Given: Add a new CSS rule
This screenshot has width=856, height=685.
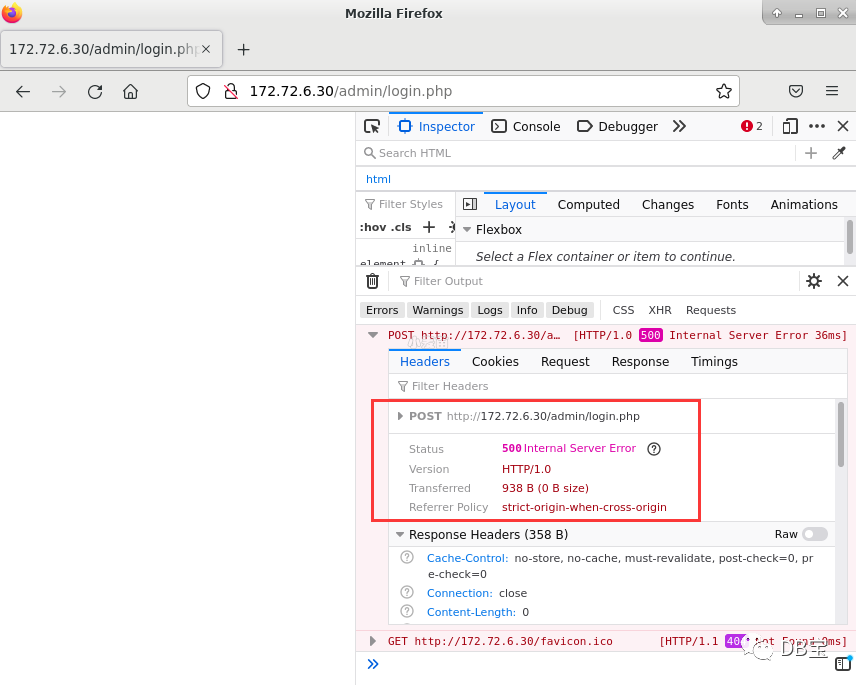Looking at the screenshot, I should coord(429,227).
